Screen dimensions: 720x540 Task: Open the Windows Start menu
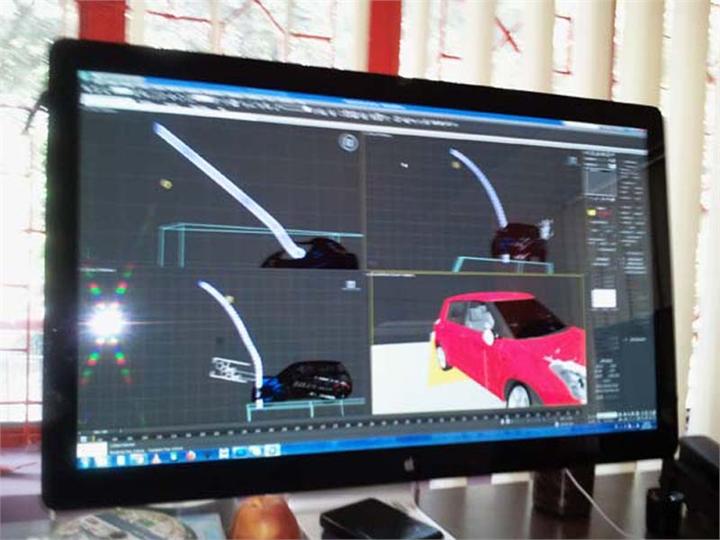click(90, 461)
